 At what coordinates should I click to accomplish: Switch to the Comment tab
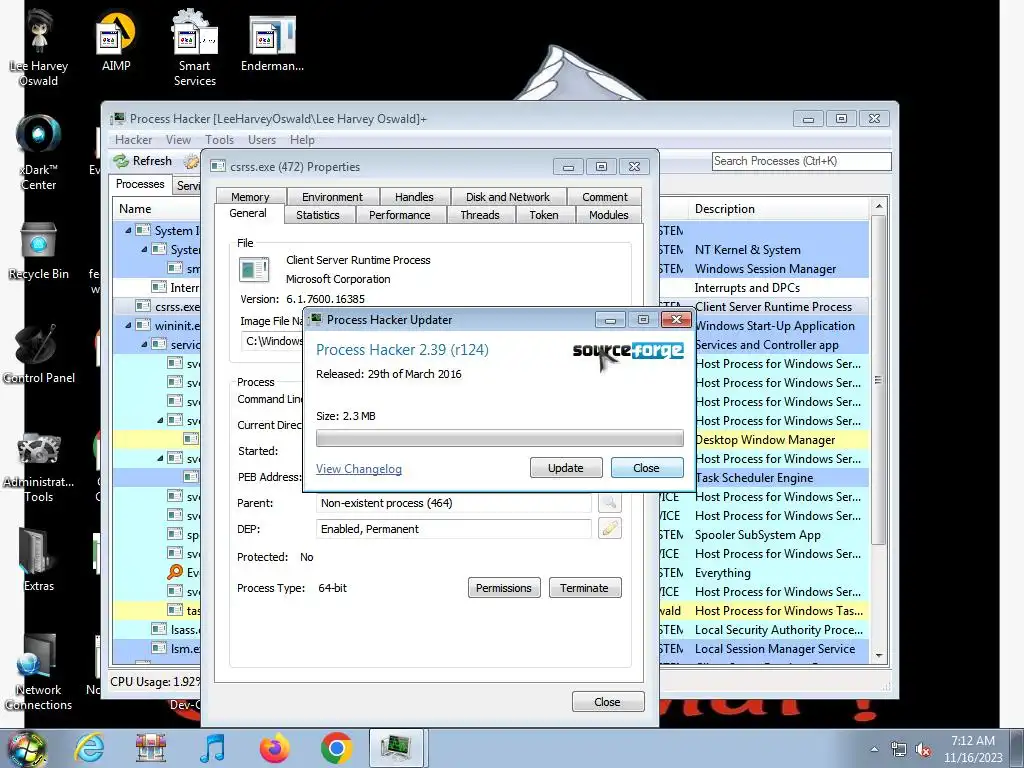[x=605, y=197]
